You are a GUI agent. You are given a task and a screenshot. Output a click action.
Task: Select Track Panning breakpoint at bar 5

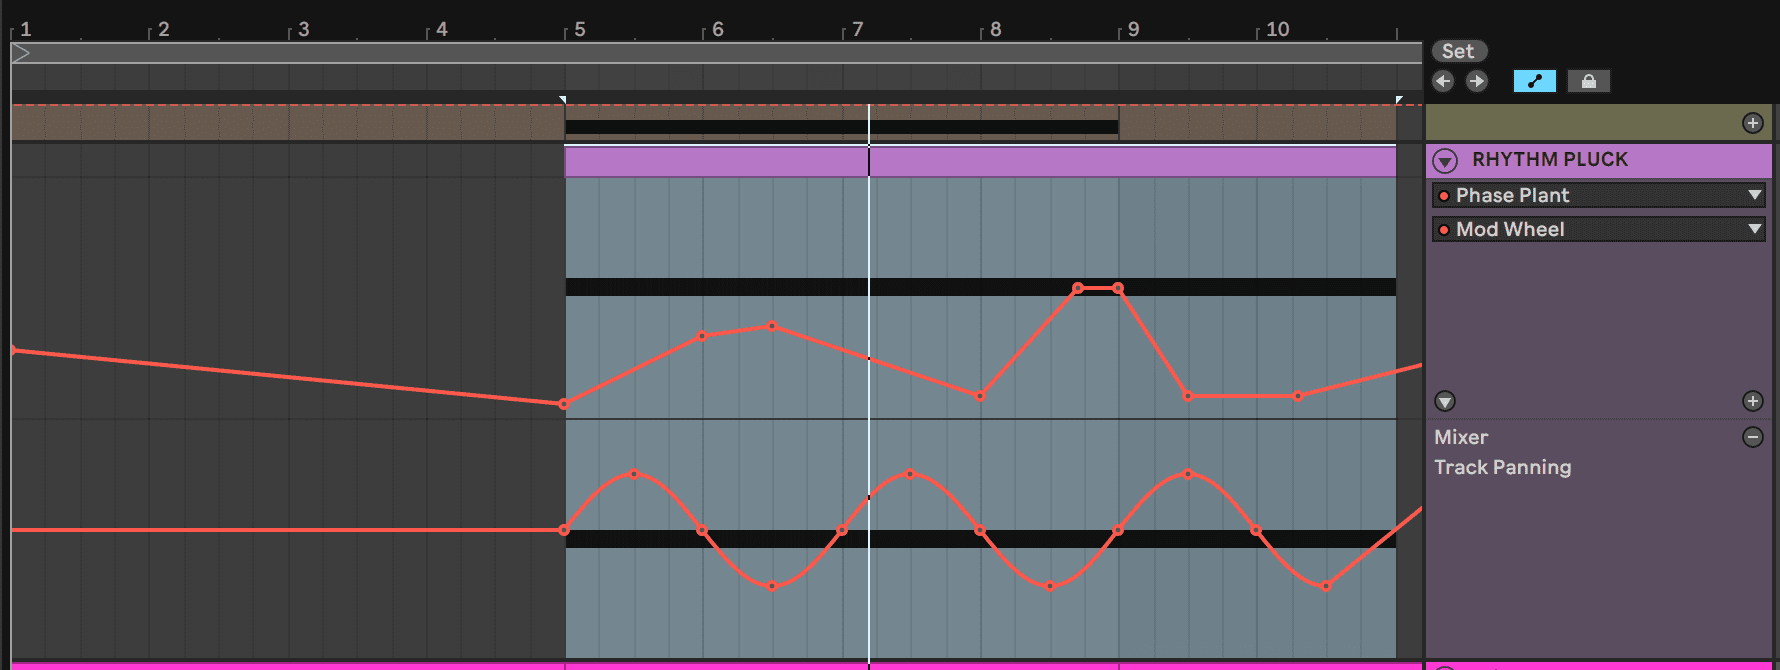click(x=564, y=530)
